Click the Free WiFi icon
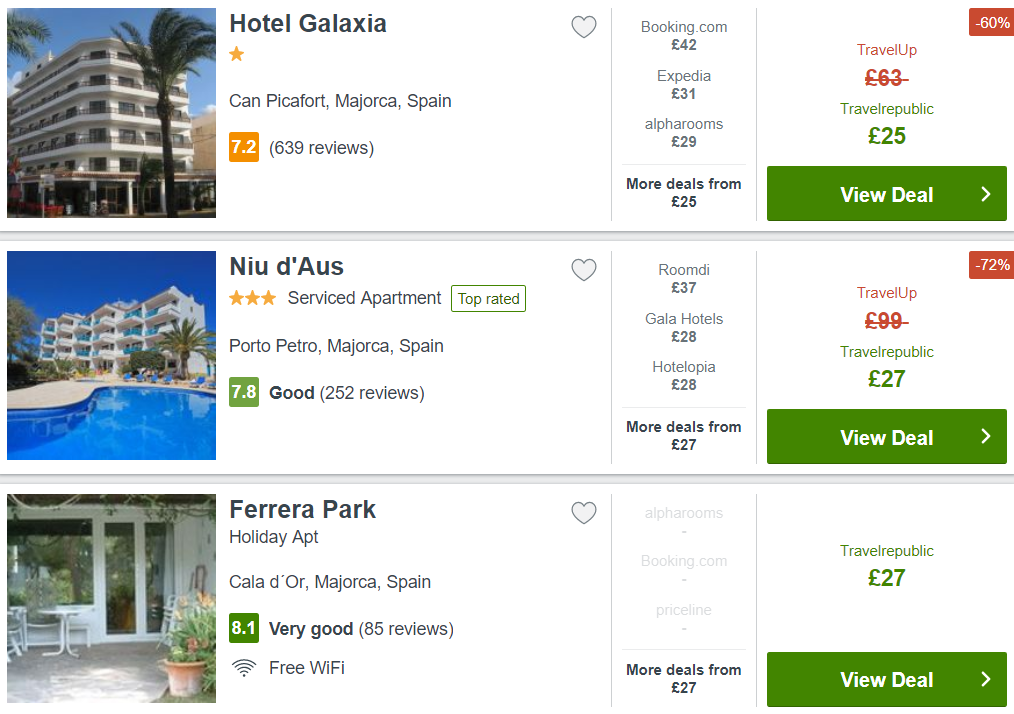This screenshot has width=1014, height=714. click(244, 667)
